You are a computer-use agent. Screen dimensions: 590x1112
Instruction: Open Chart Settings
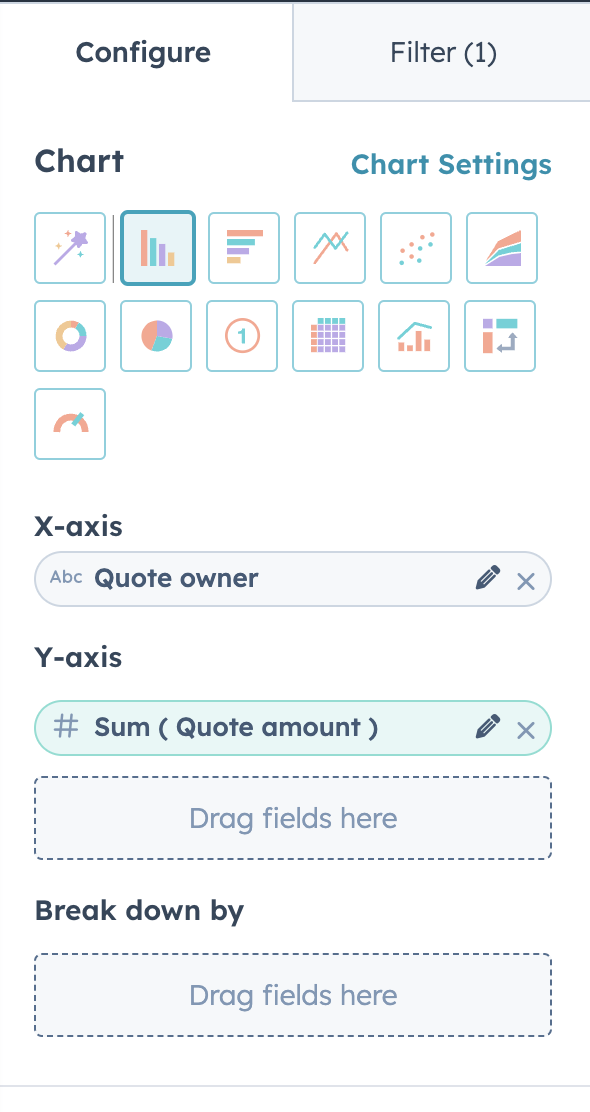[x=451, y=164]
